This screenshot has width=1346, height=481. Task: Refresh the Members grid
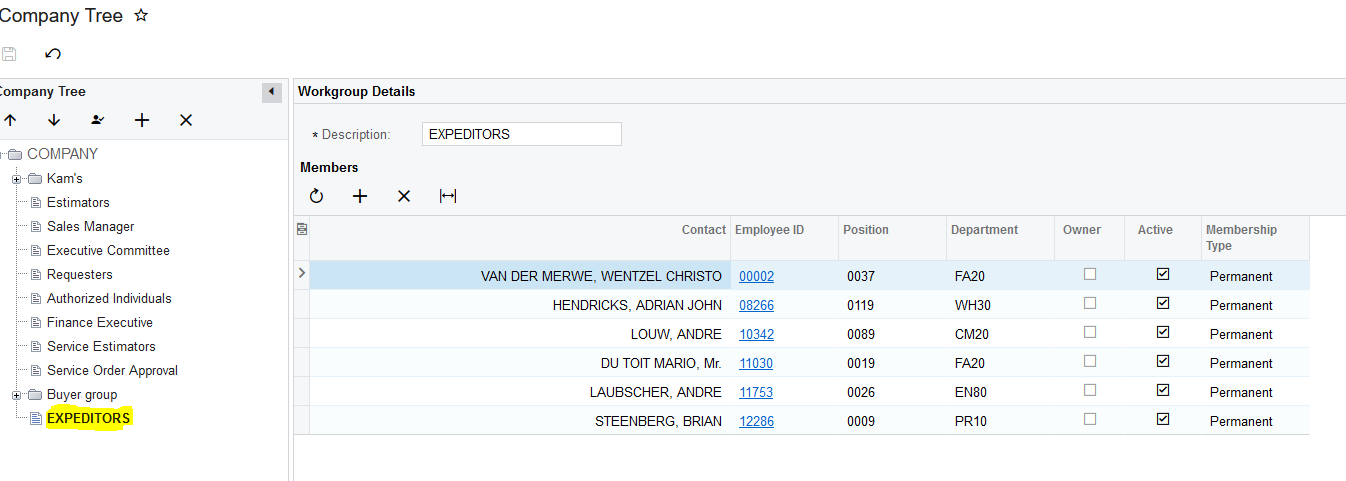click(x=316, y=196)
